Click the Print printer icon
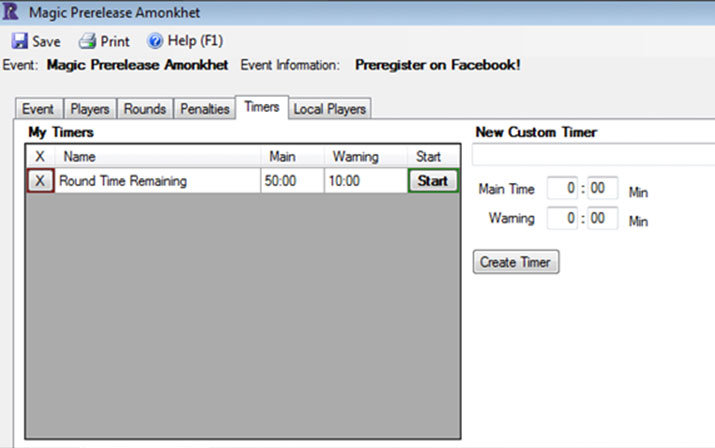Screen dimensions: 715x448 (87, 41)
